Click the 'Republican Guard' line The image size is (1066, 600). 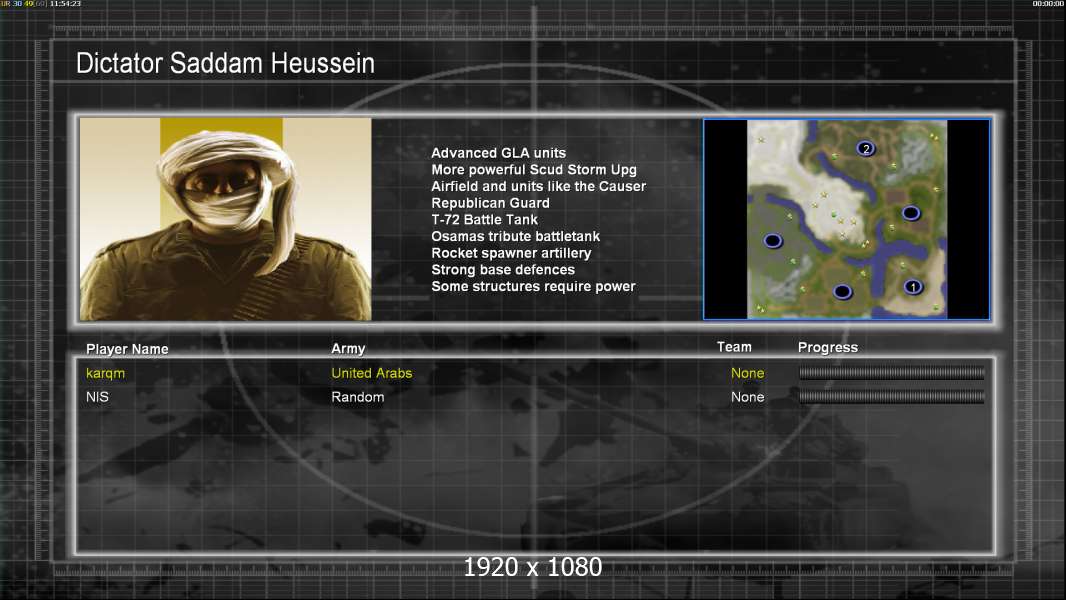[490, 203]
